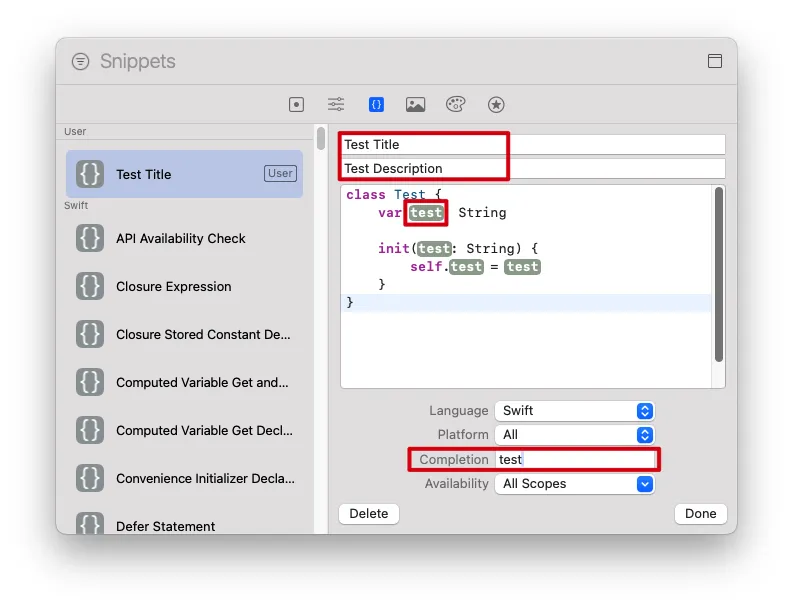Open the Modifiers library tab icon

tap(336, 104)
